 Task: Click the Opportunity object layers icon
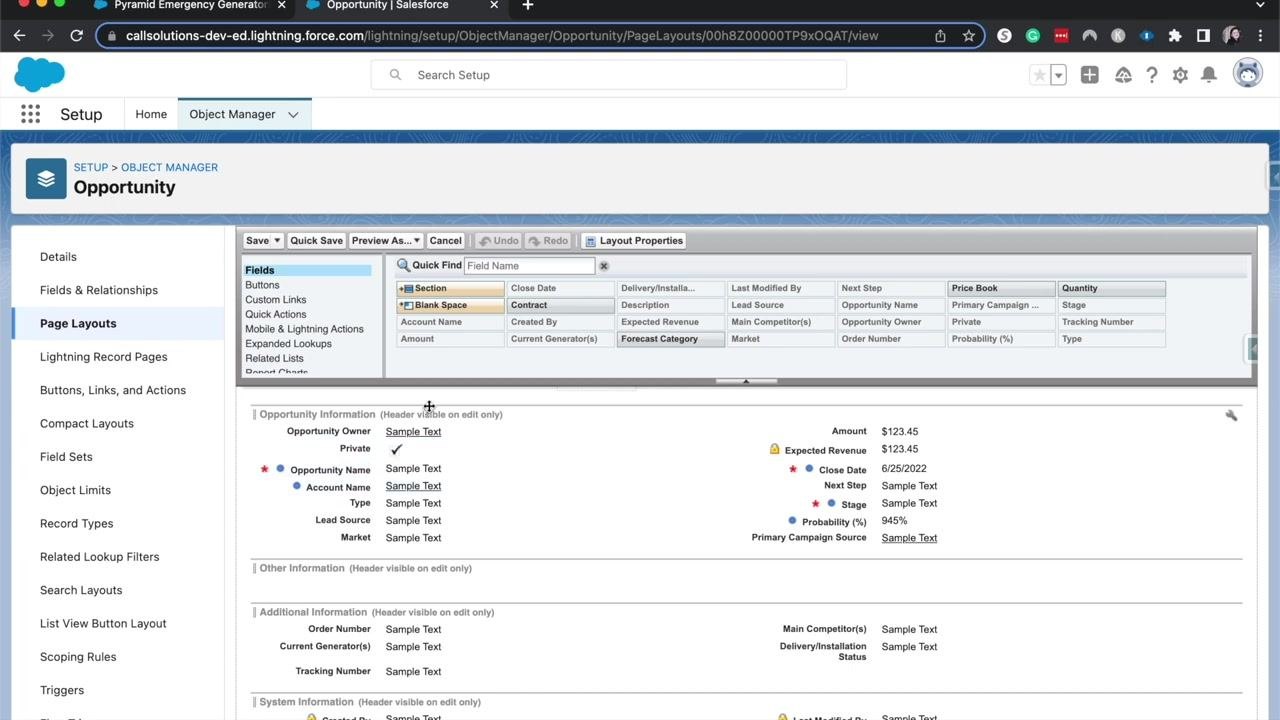click(x=46, y=178)
